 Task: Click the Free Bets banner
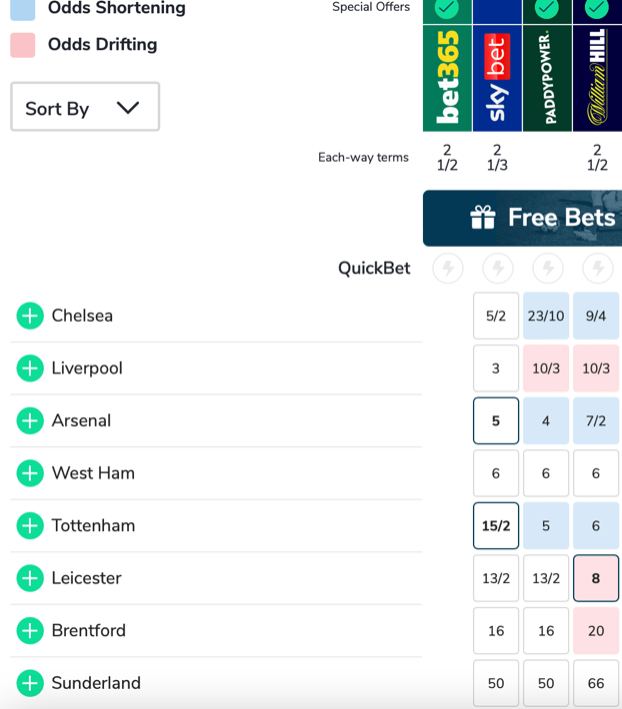coord(522,218)
